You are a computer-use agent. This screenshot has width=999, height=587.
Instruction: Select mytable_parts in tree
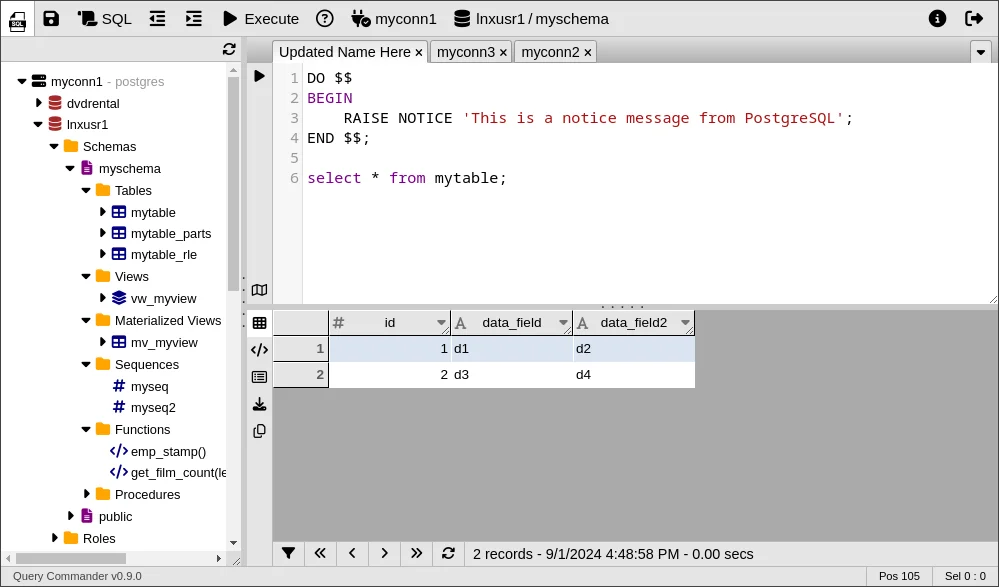[171, 234]
